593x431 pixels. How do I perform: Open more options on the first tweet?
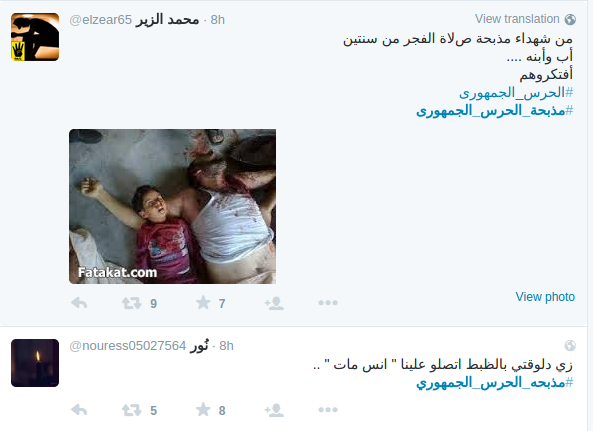coord(328,302)
